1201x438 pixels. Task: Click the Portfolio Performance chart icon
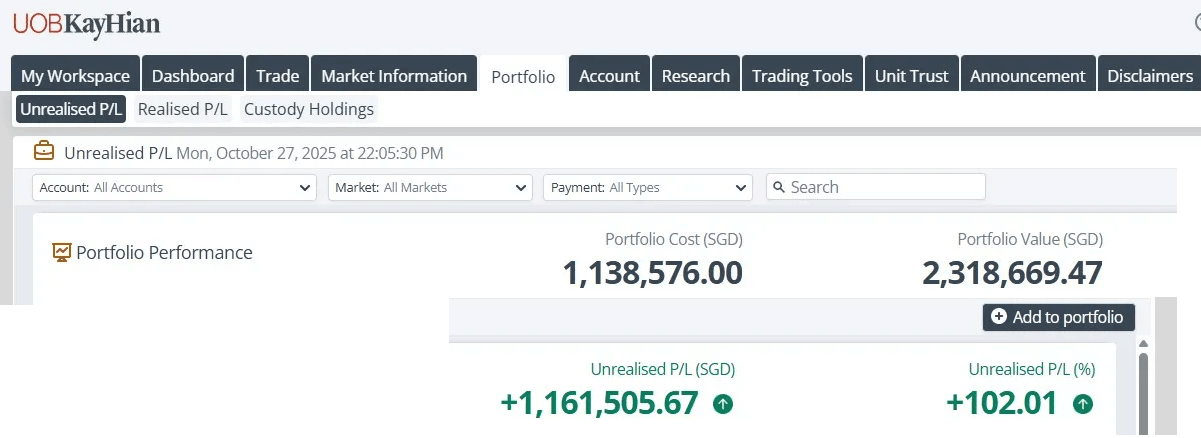tap(62, 252)
